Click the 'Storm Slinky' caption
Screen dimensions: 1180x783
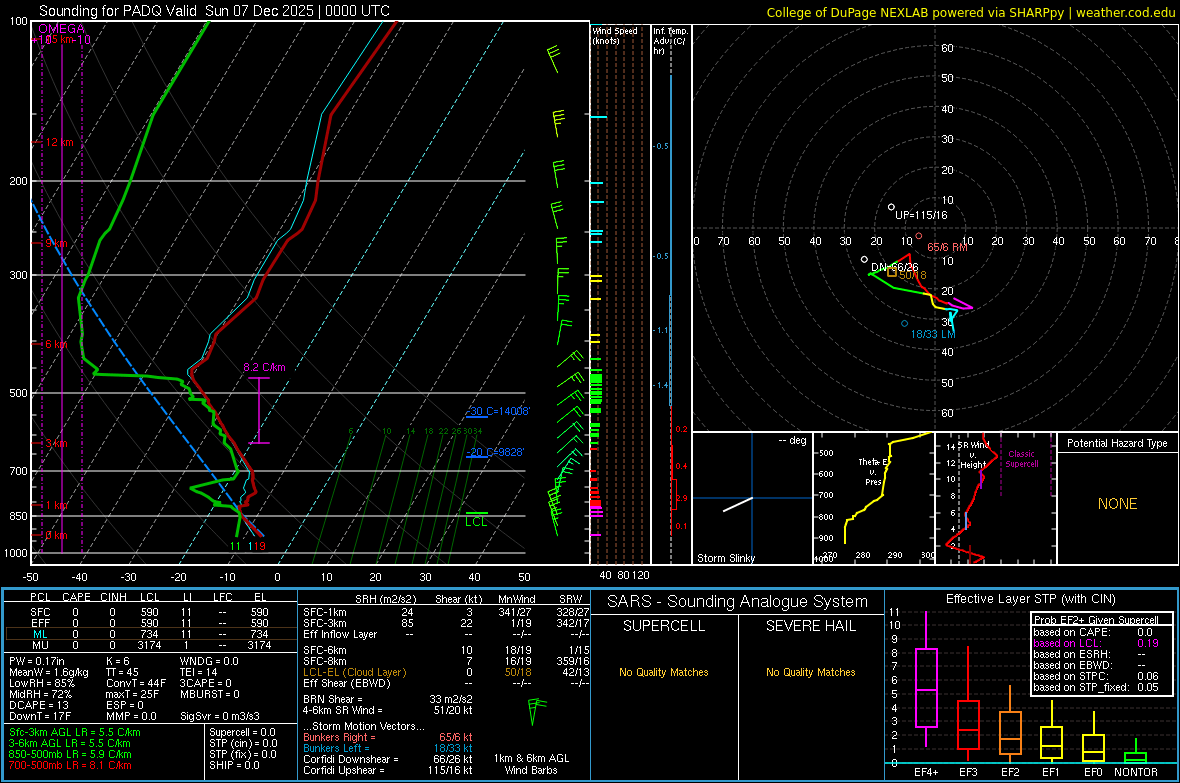pos(726,558)
